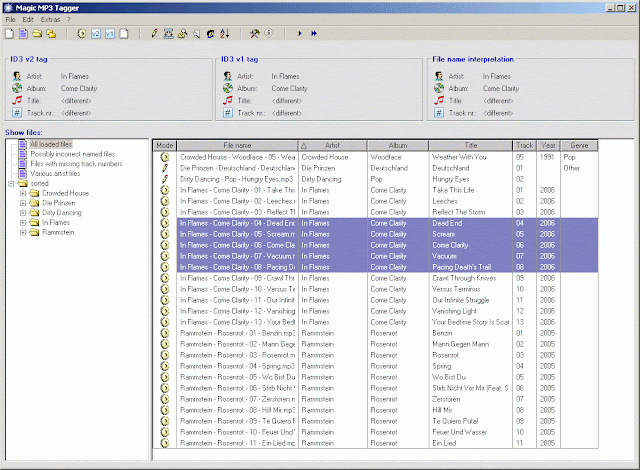Click the single blue arrow toolbar icon
Image resolution: width=640 pixels, height=470 pixels.
(300, 33)
